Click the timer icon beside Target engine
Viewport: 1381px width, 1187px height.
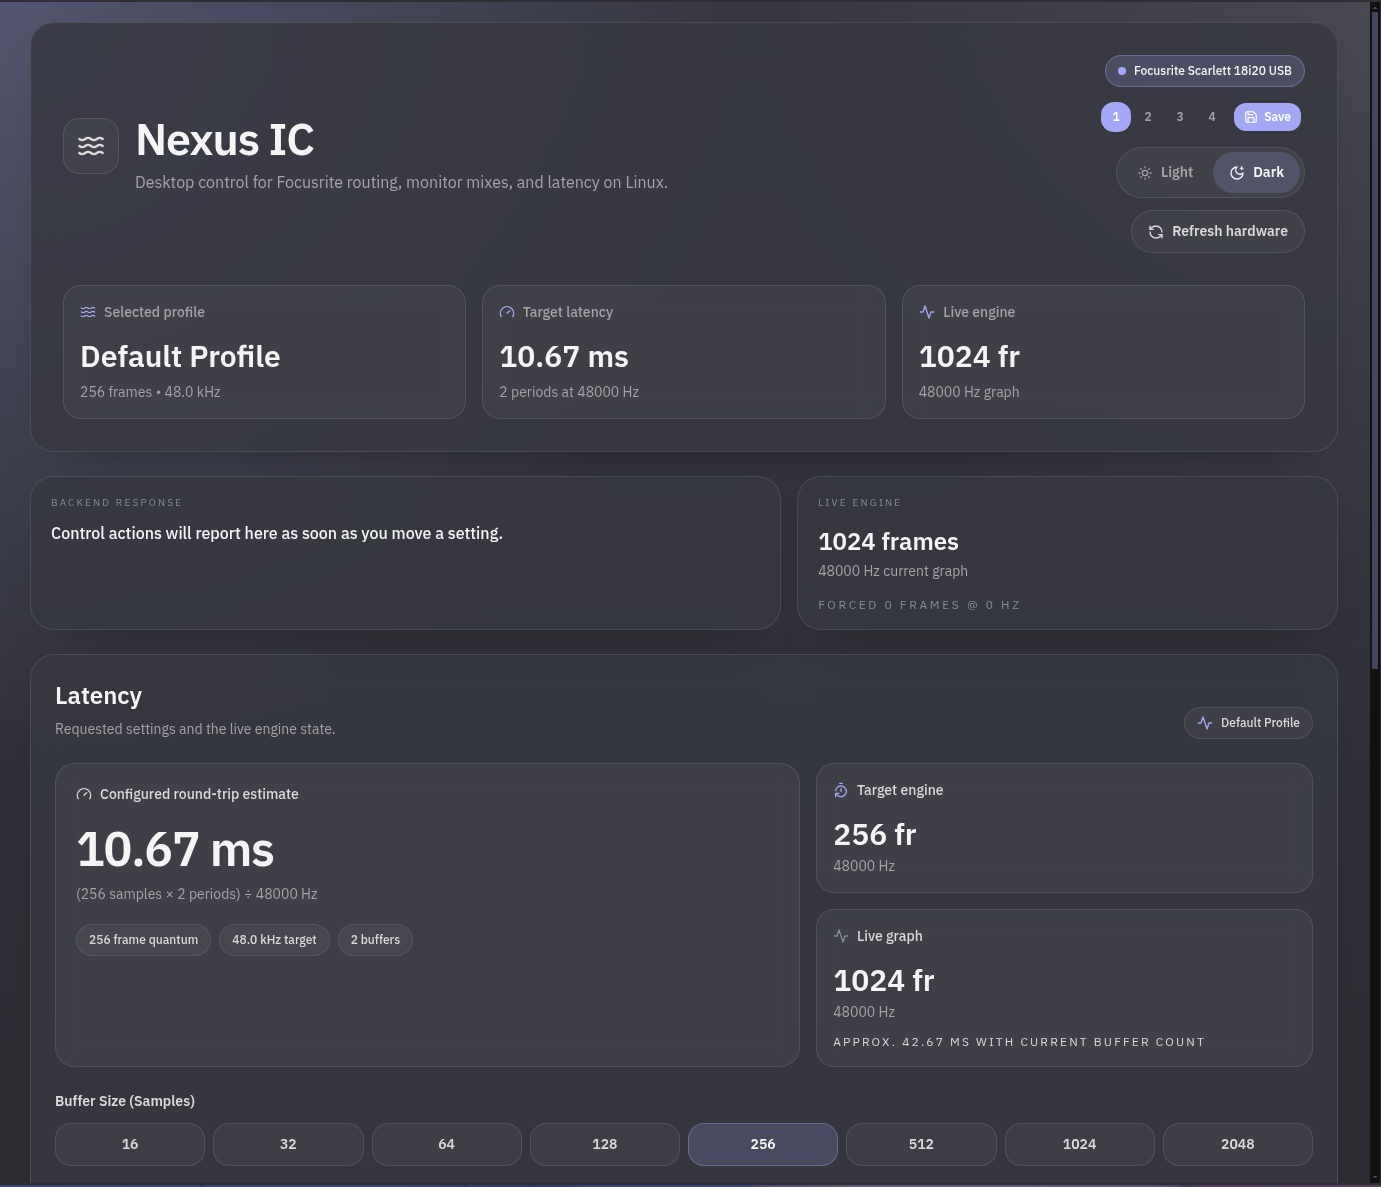[841, 790]
